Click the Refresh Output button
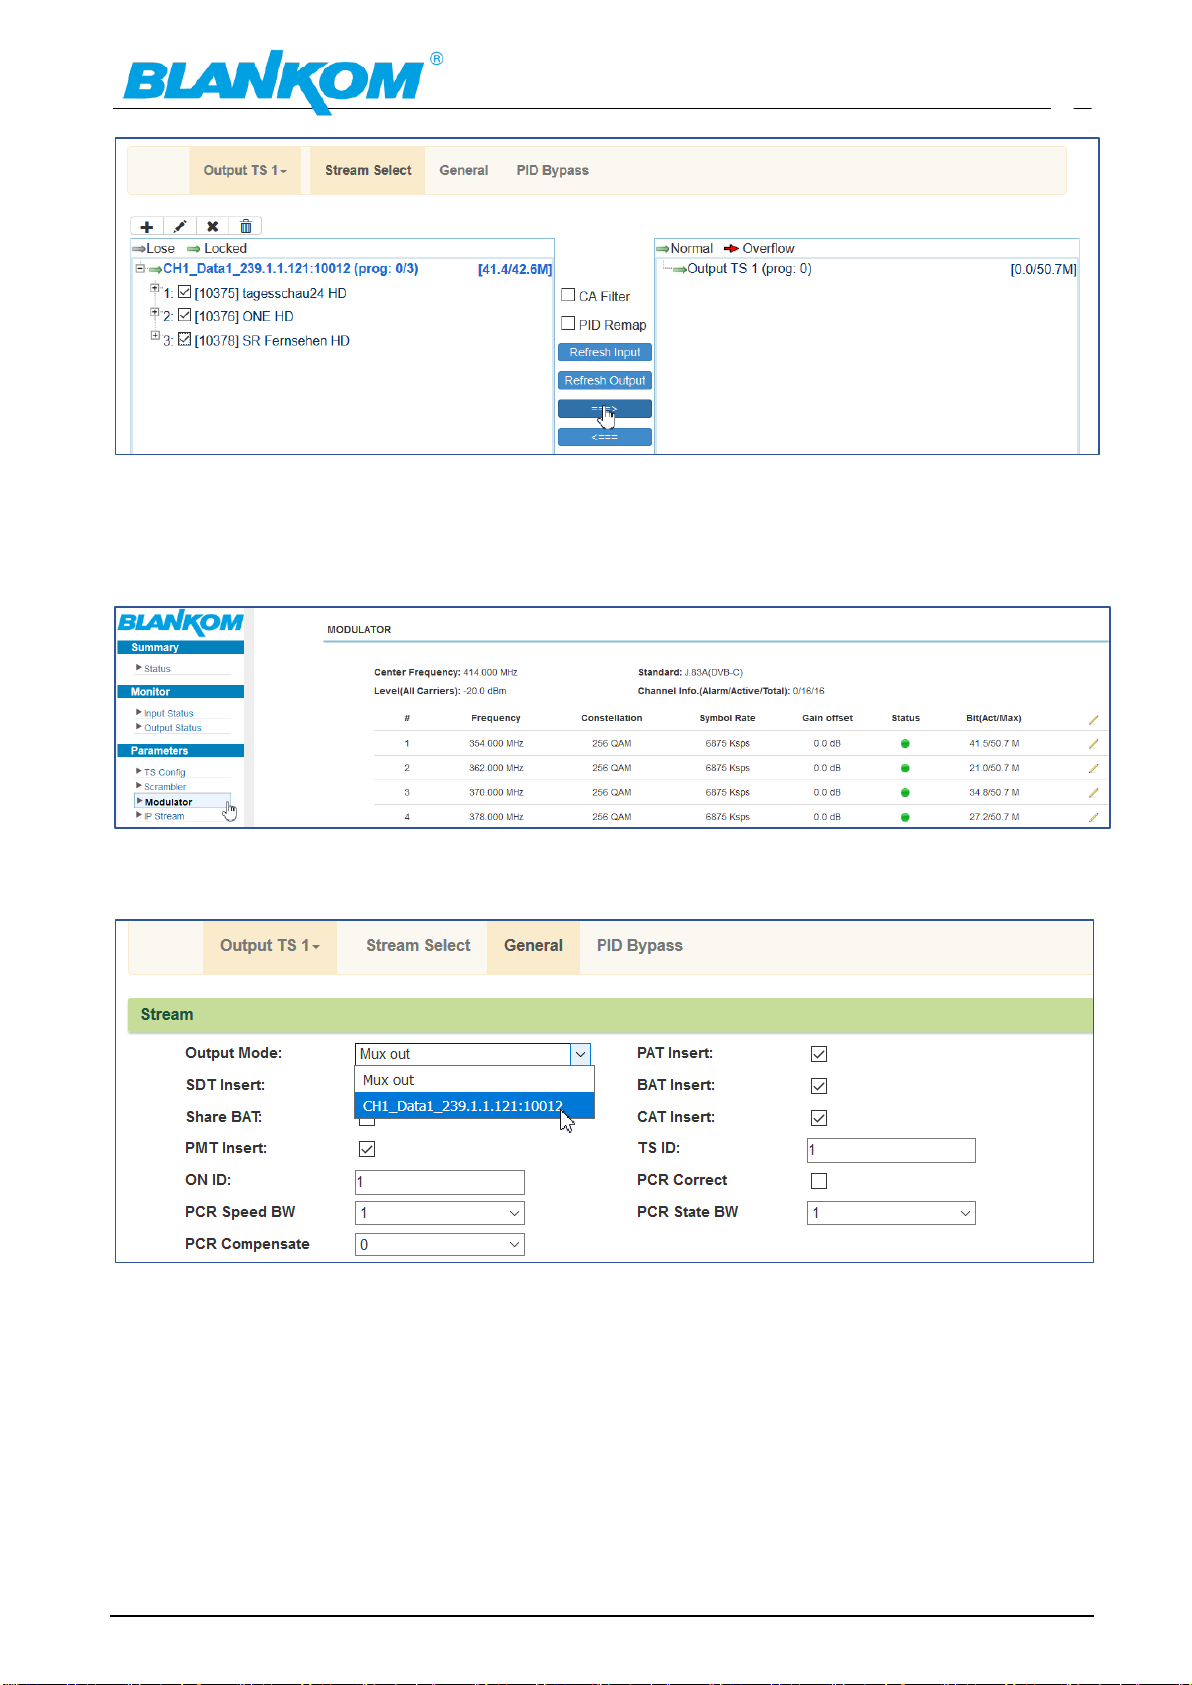Viewport: 1192px width, 1685px height. coord(605,380)
